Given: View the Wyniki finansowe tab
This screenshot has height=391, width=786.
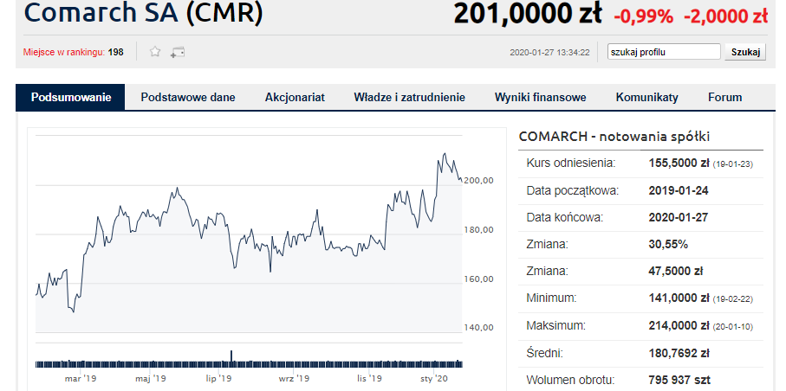Looking at the screenshot, I should tap(540, 97).
